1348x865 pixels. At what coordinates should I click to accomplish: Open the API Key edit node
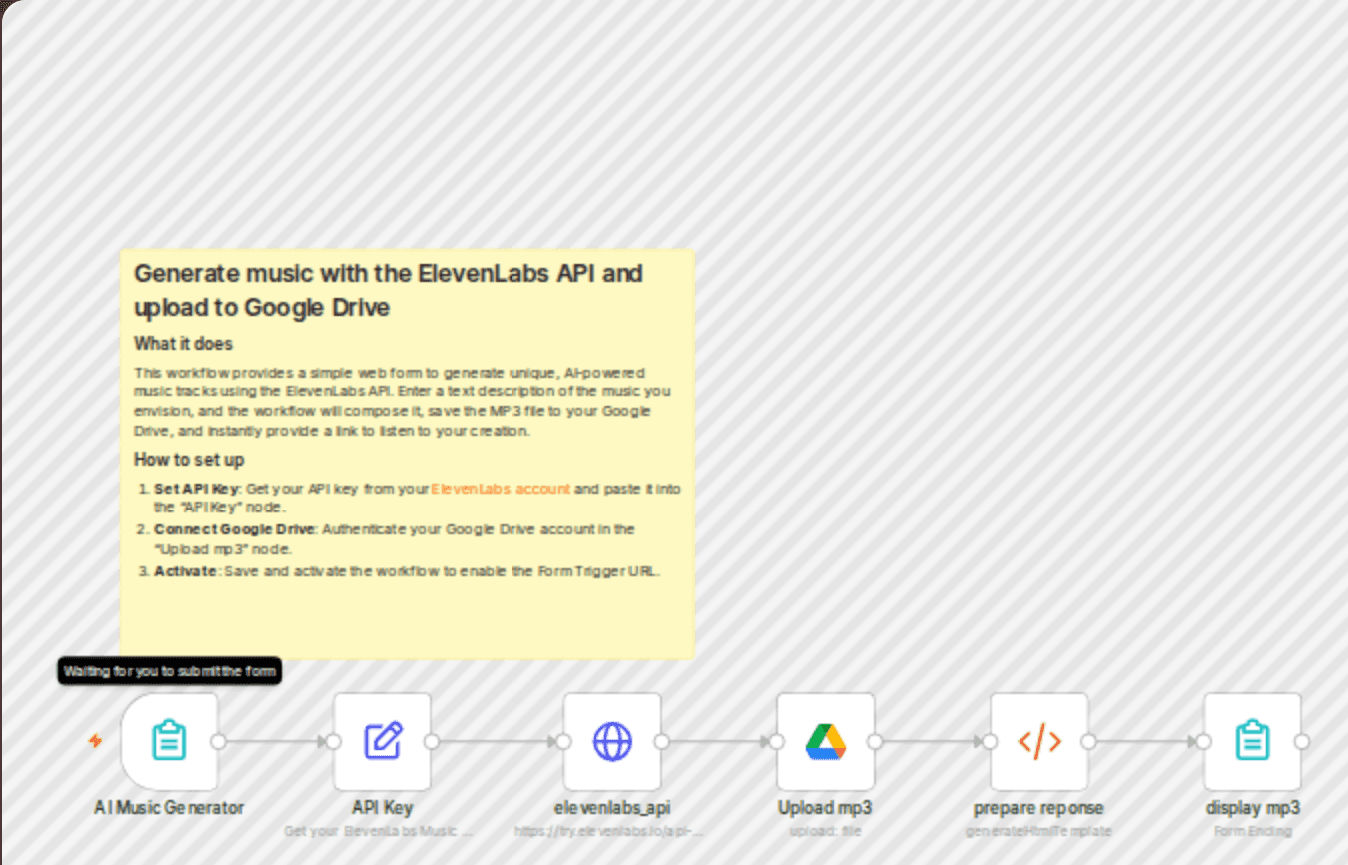[x=383, y=741]
